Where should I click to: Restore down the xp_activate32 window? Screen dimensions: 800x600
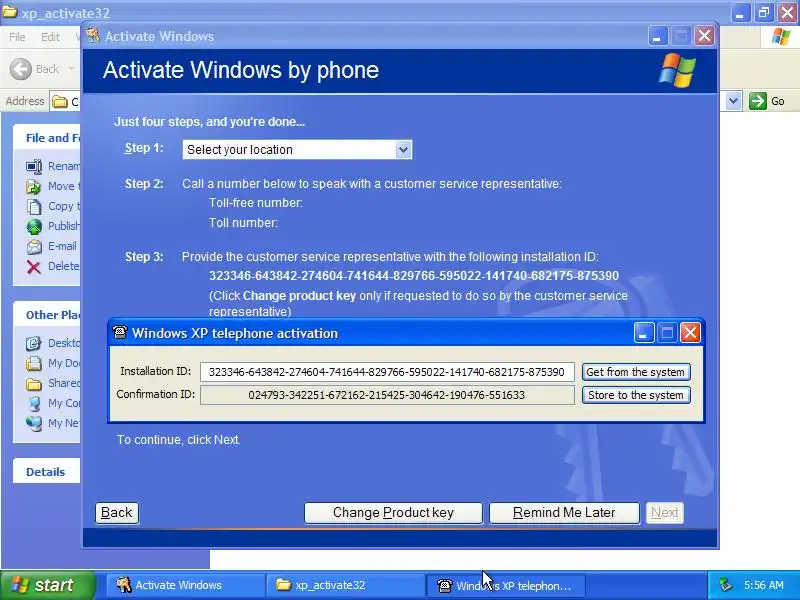coord(764,13)
